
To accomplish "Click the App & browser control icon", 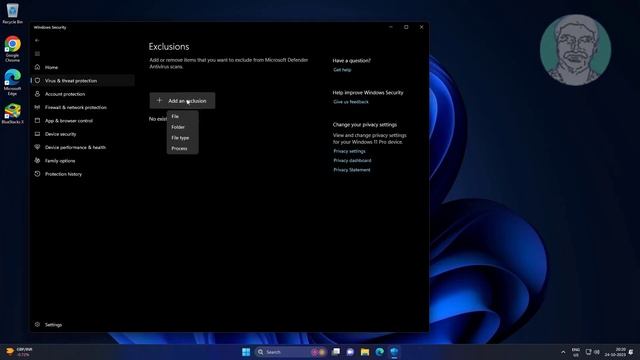I will pos(37,120).
